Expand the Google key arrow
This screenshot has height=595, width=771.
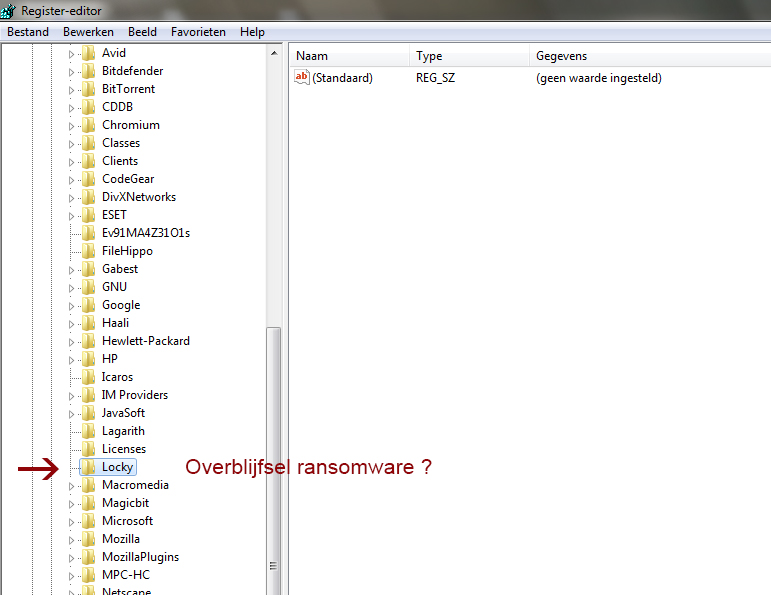tap(71, 306)
